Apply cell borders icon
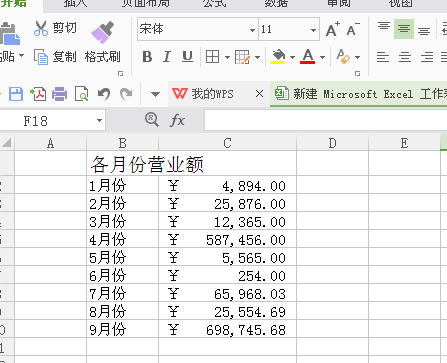Screen dimensions: 447x363 (x=212, y=57)
